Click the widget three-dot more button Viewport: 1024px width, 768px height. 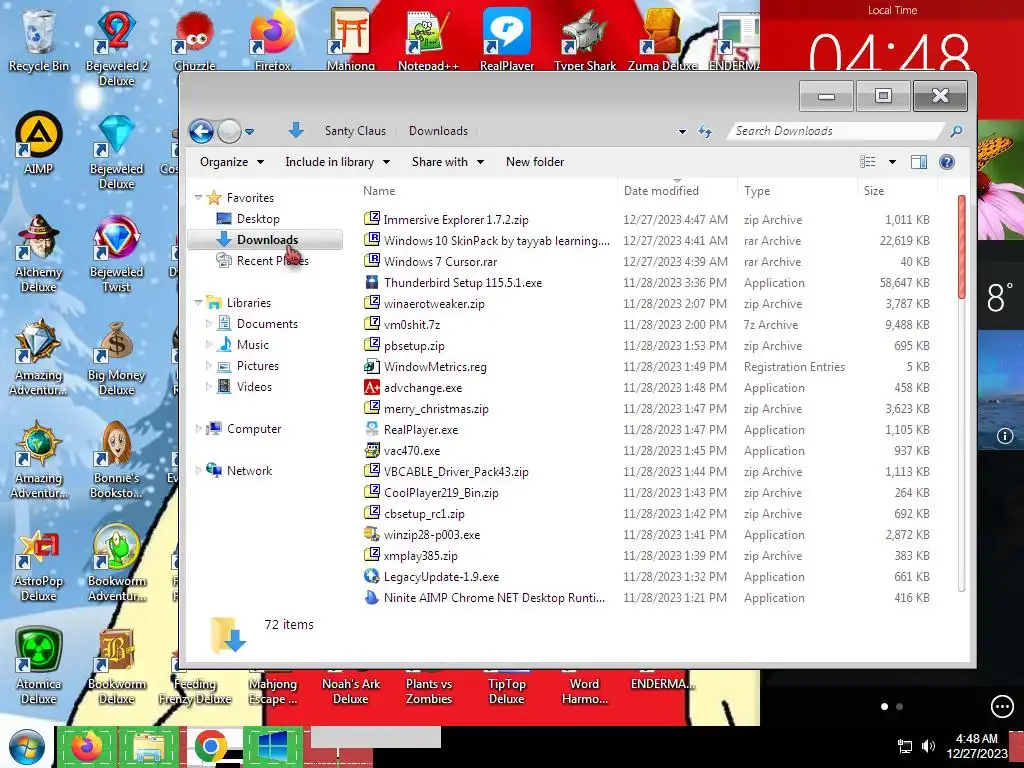(x=1002, y=706)
